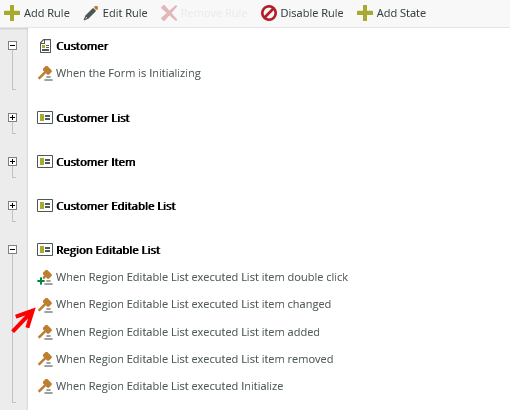Click the green plus Add Rule icon
Viewport: 510px width, 410px height.
point(12,13)
